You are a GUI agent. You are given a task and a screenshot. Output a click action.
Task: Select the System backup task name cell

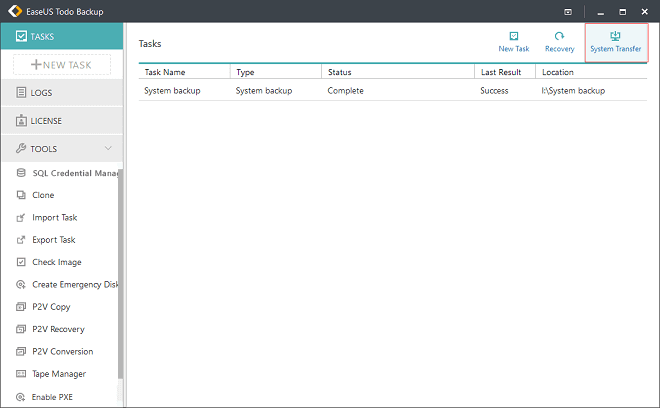[x=172, y=91]
